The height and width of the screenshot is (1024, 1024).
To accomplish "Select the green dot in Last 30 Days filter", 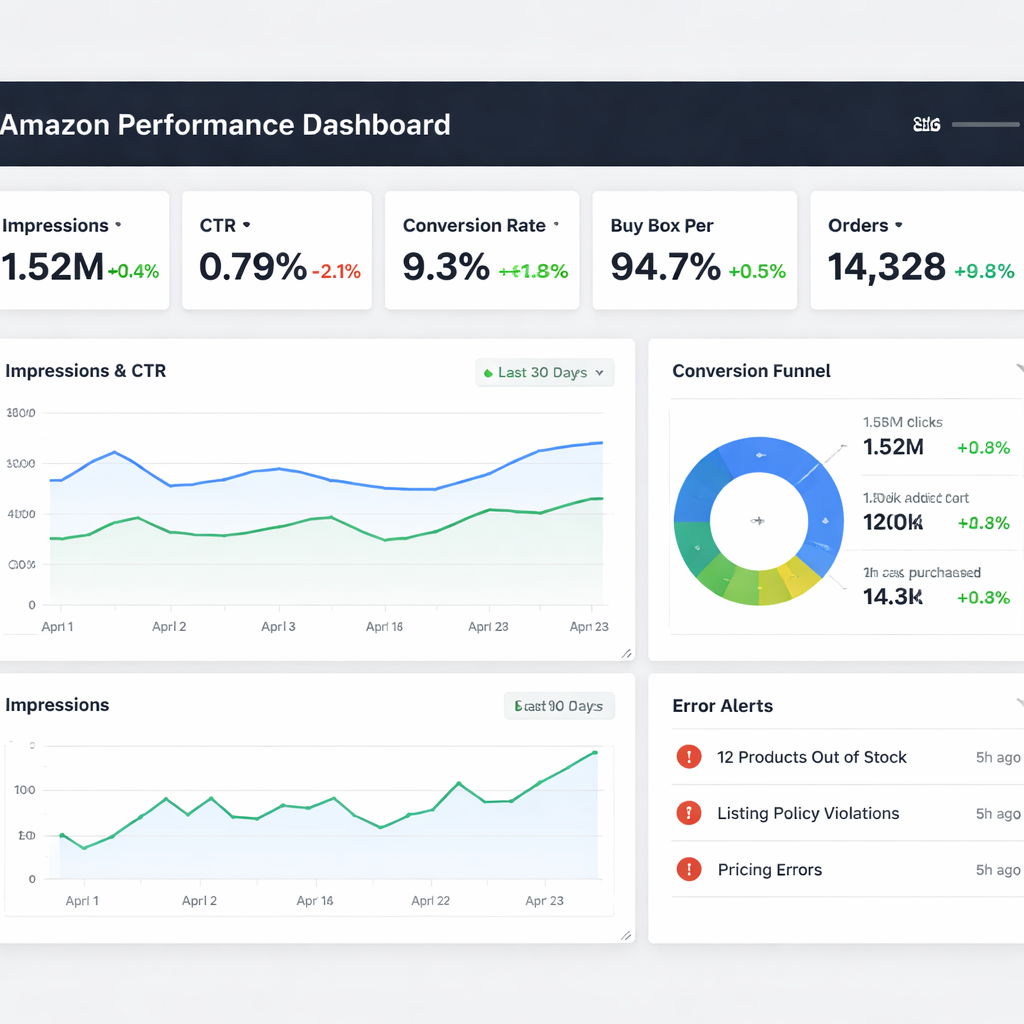I will 491,372.
